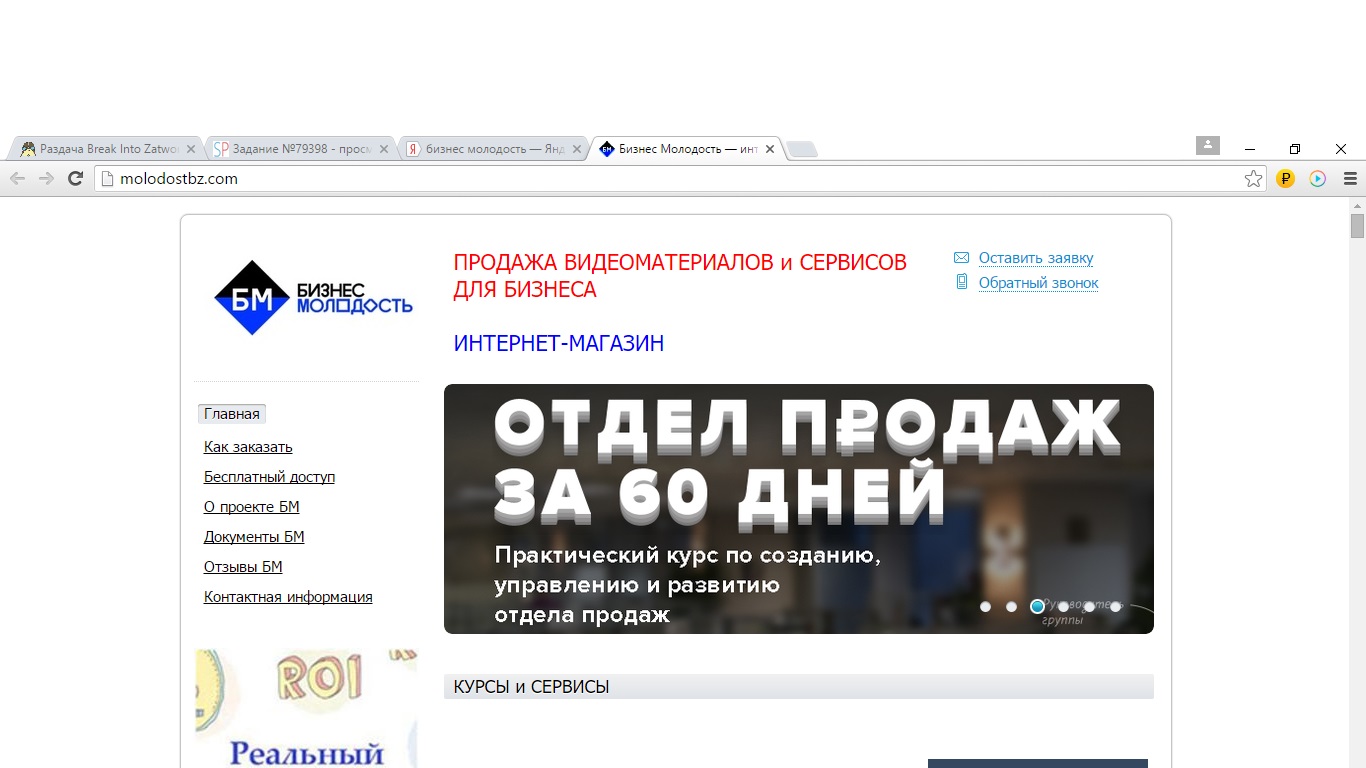Click the highlighted third banner slider dot
Image resolution: width=1366 pixels, height=768 pixels.
(x=1037, y=607)
